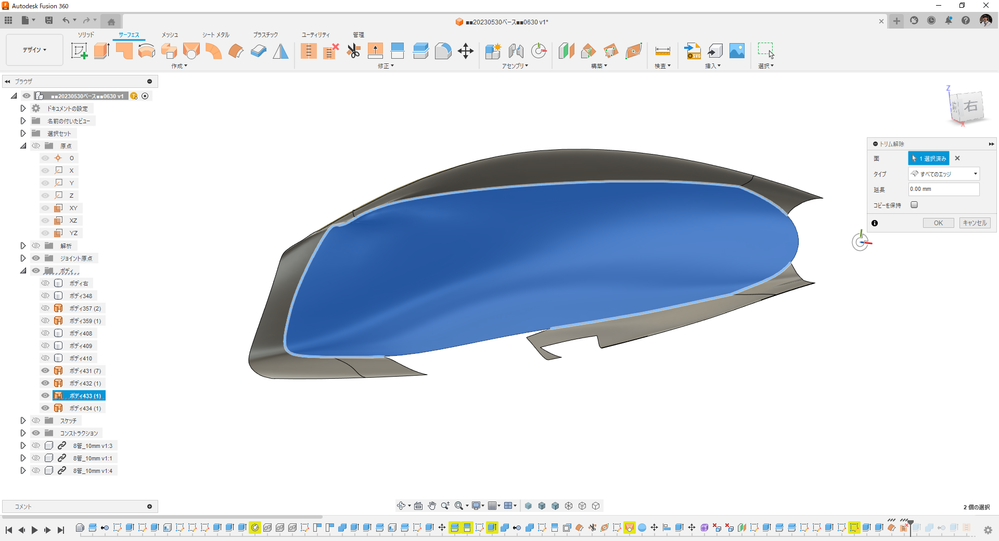The image size is (999, 541).
Task: Click the Measure ruler icon
Action: [663, 51]
